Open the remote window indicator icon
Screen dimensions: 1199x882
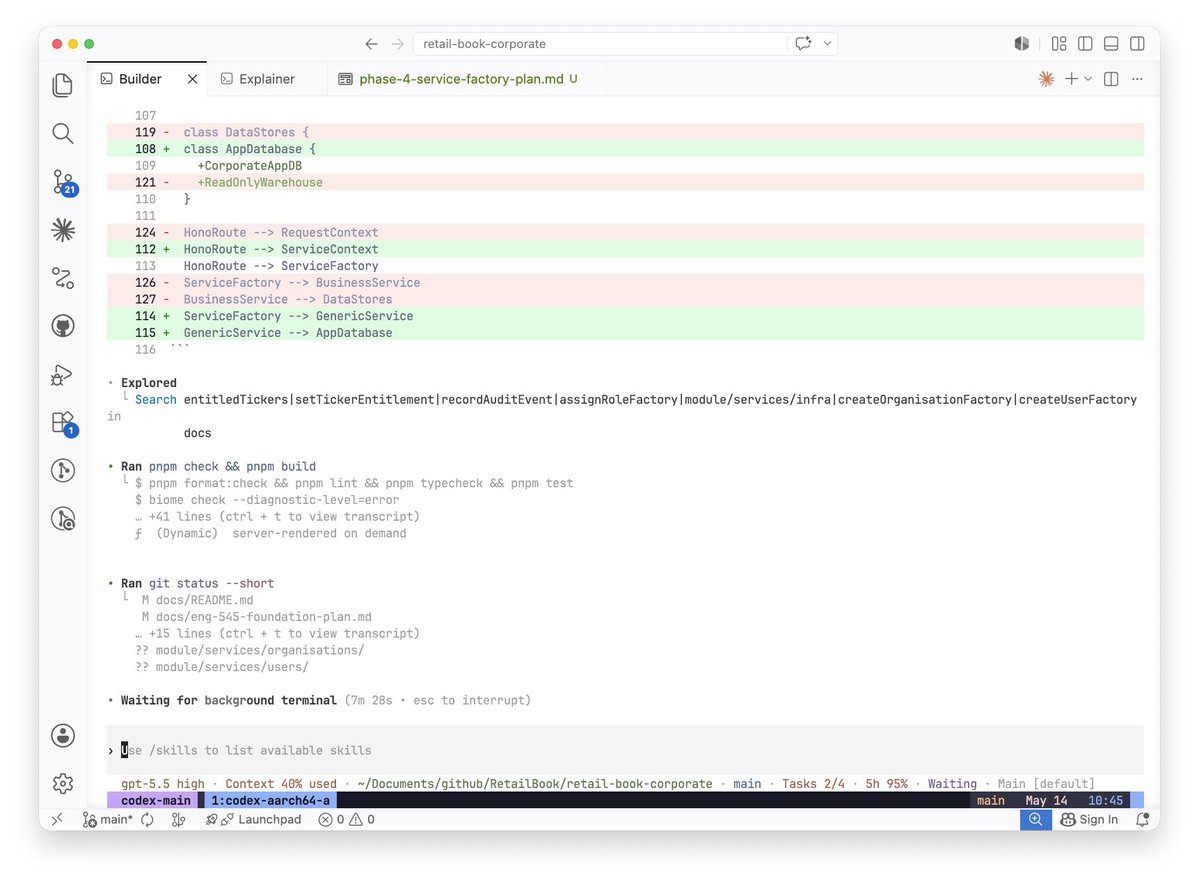(57, 819)
